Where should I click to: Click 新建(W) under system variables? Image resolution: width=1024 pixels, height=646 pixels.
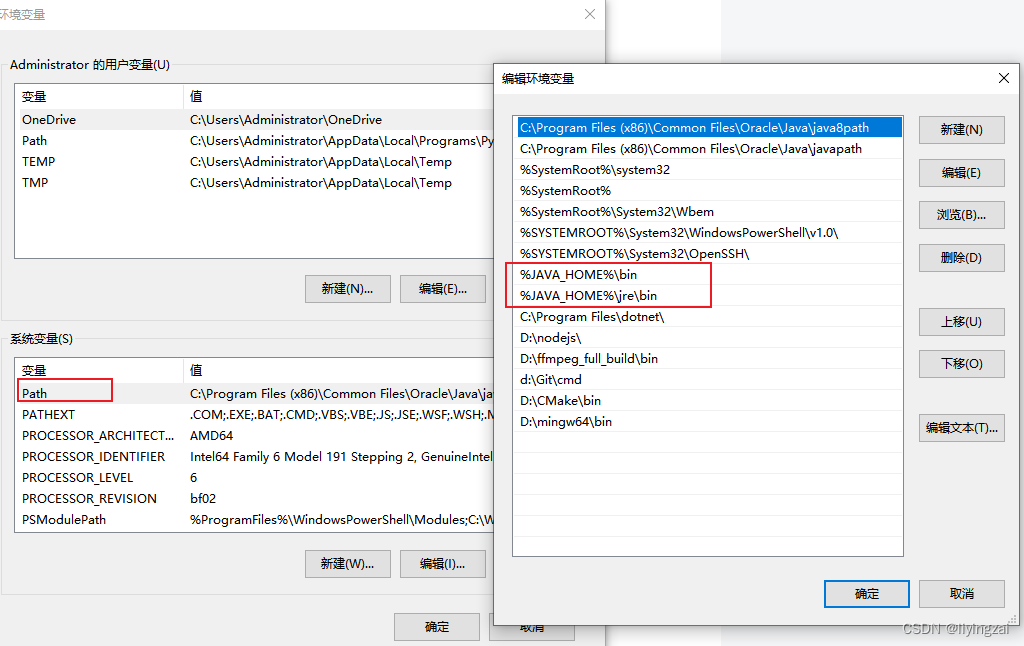tap(347, 563)
